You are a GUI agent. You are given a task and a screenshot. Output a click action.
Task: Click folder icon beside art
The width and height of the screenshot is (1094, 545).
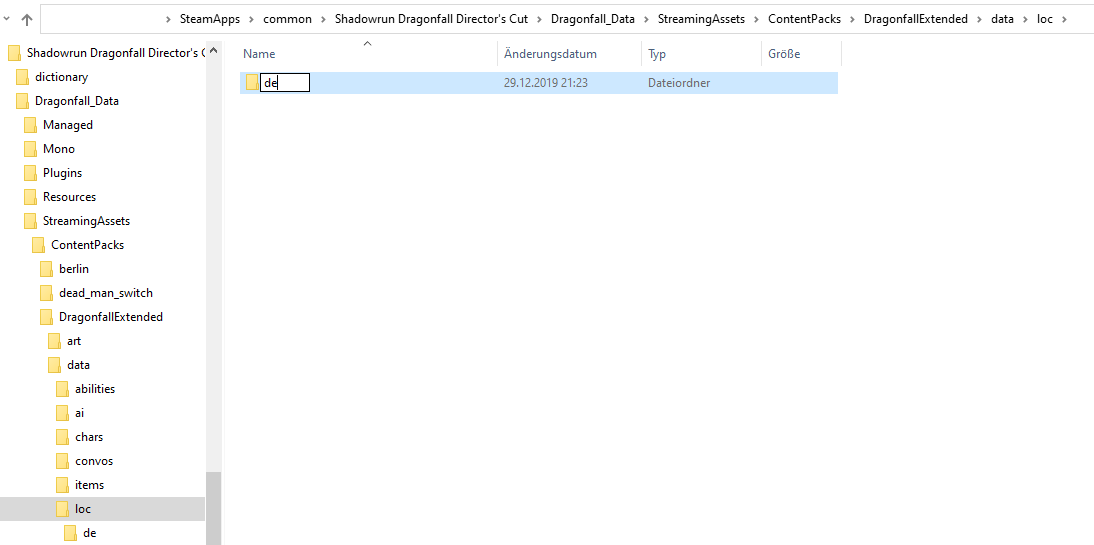coord(55,341)
